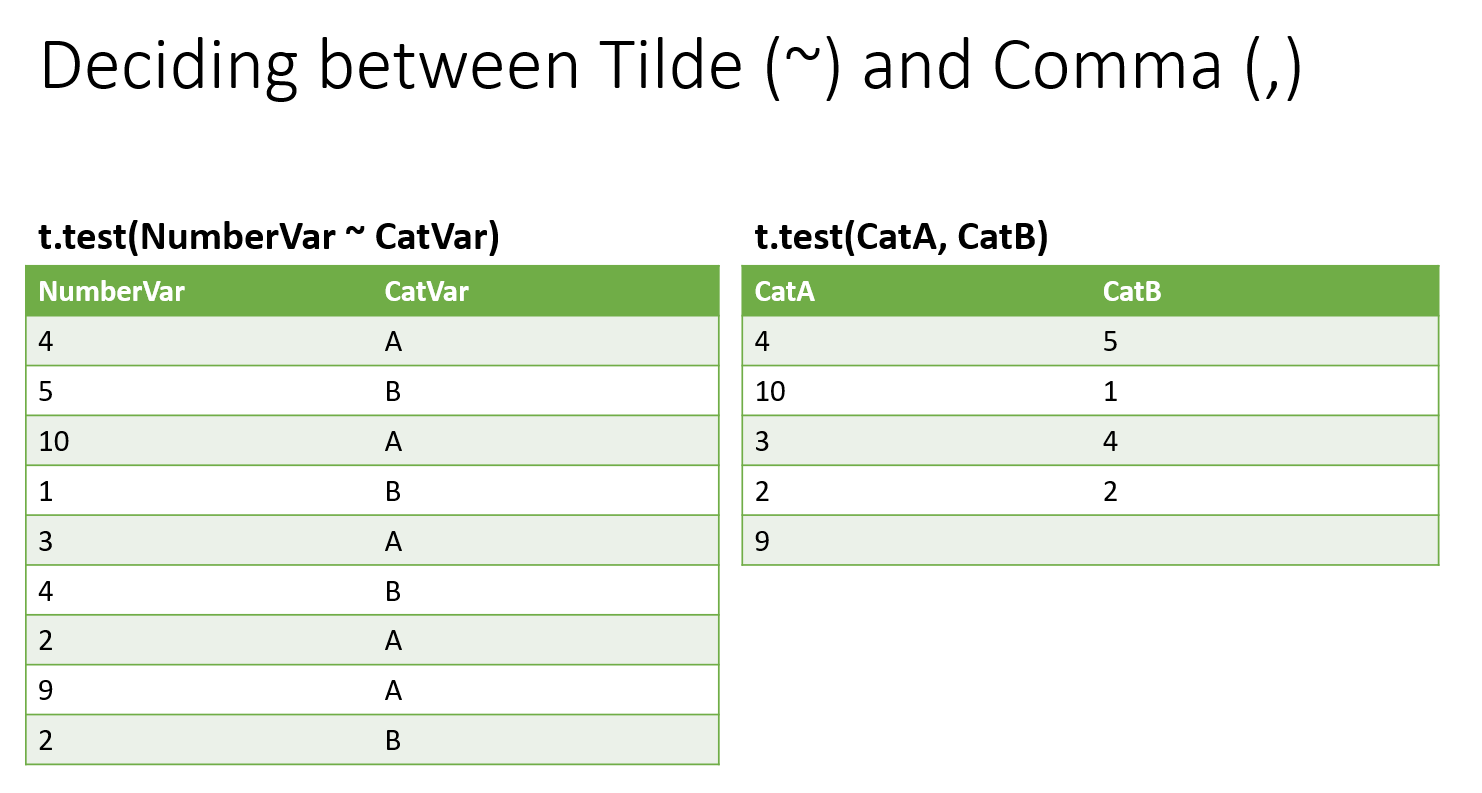The height and width of the screenshot is (793, 1482).
Task: Click the empty CatB cell in last row
Action: [x=1265, y=540]
